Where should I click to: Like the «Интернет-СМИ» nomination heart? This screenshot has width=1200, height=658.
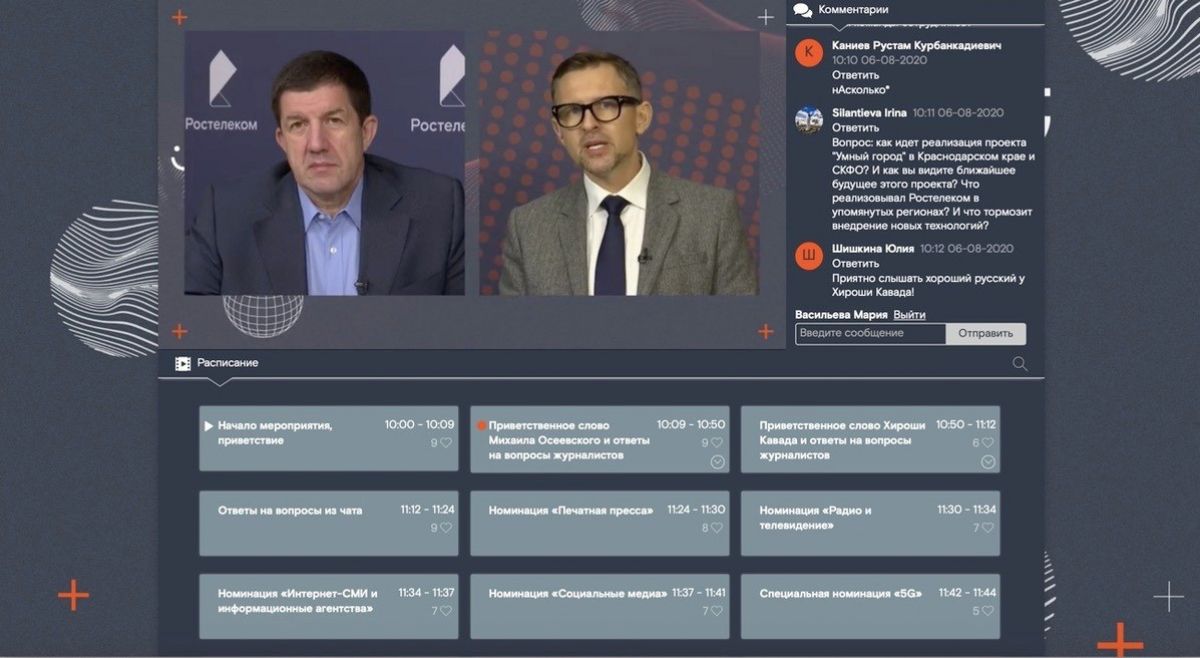(x=446, y=611)
